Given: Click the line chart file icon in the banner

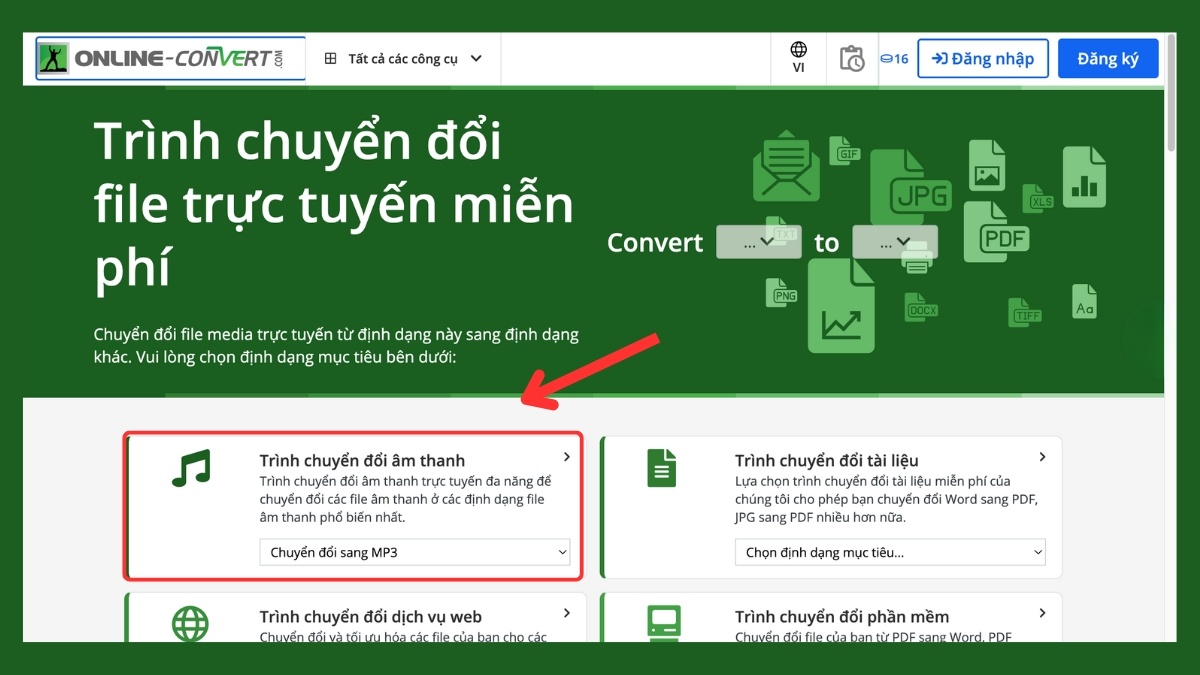Looking at the screenshot, I should click(841, 306).
